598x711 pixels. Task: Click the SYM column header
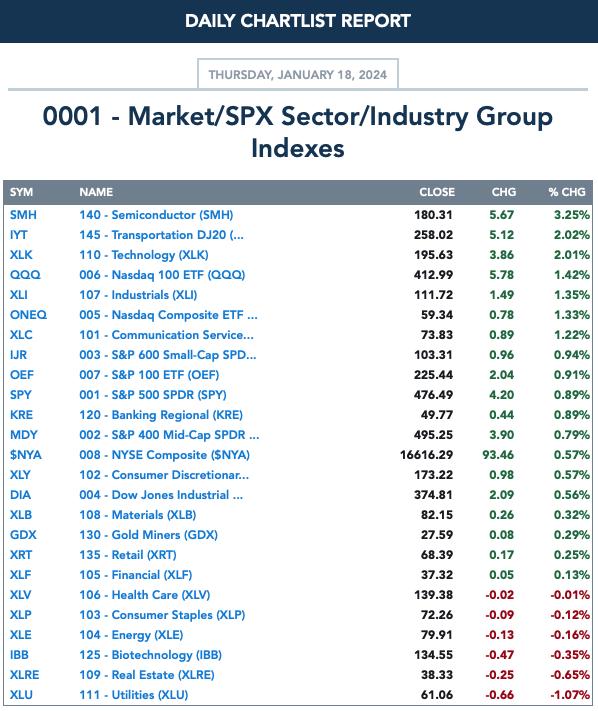[21, 192]
